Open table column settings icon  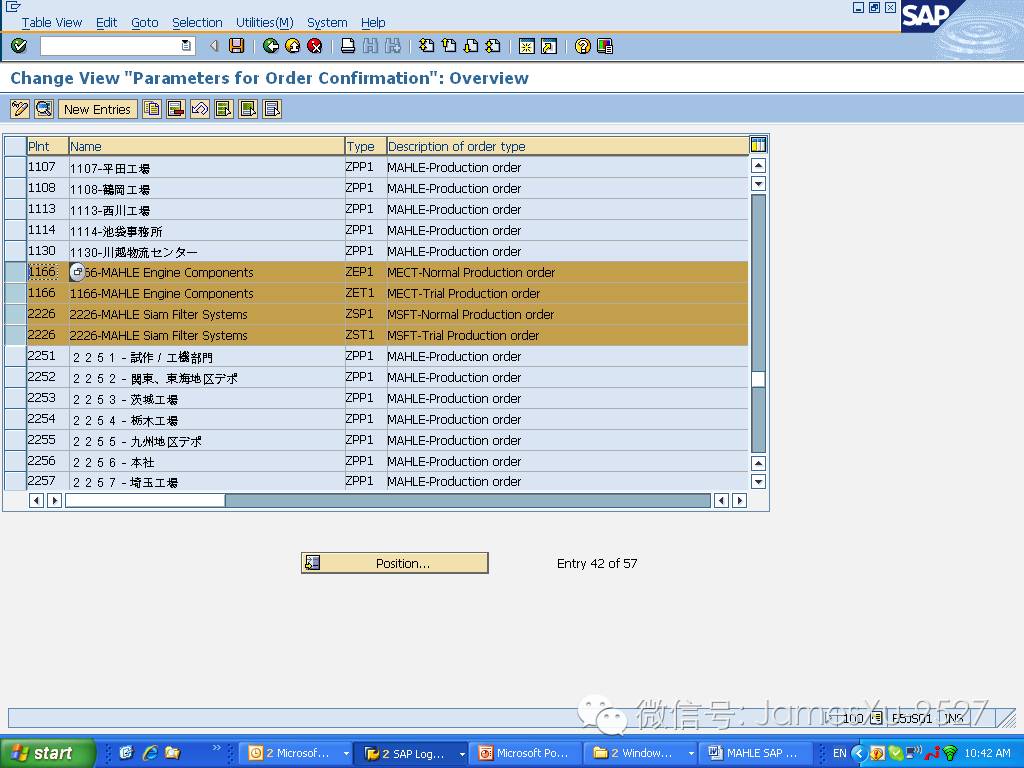click(758, 145)
